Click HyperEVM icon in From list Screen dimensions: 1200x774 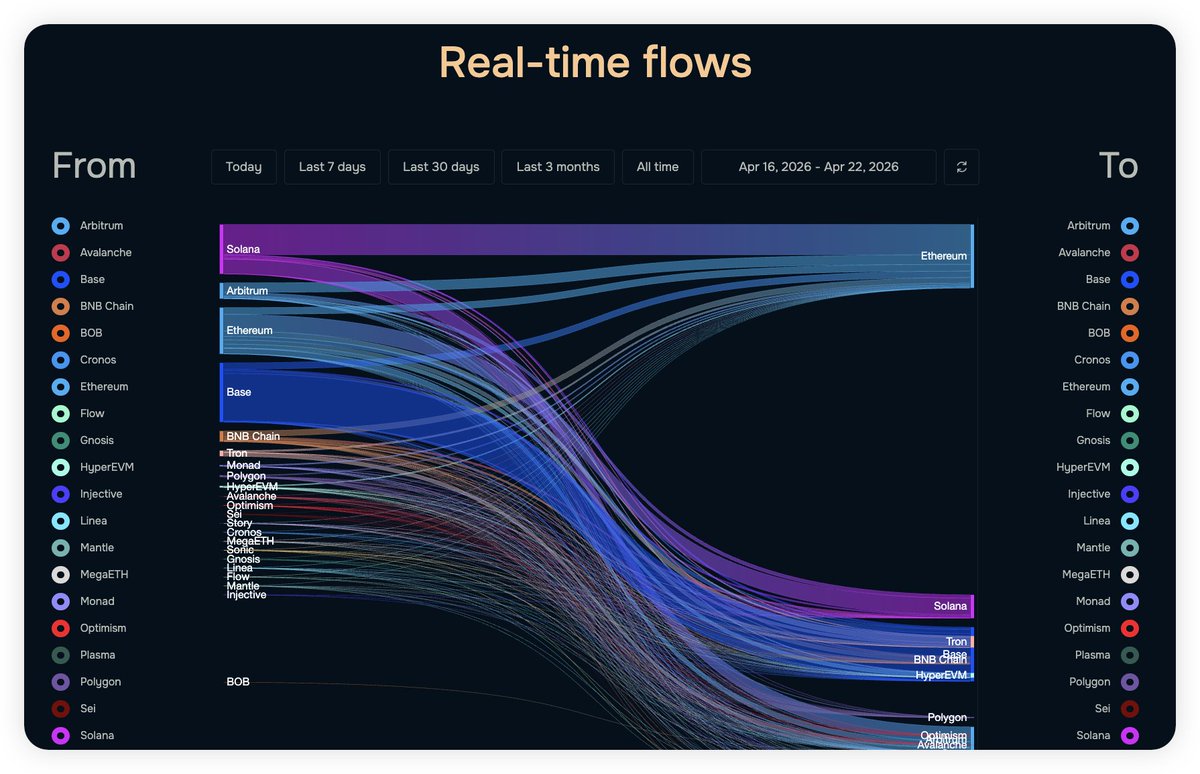61,467
